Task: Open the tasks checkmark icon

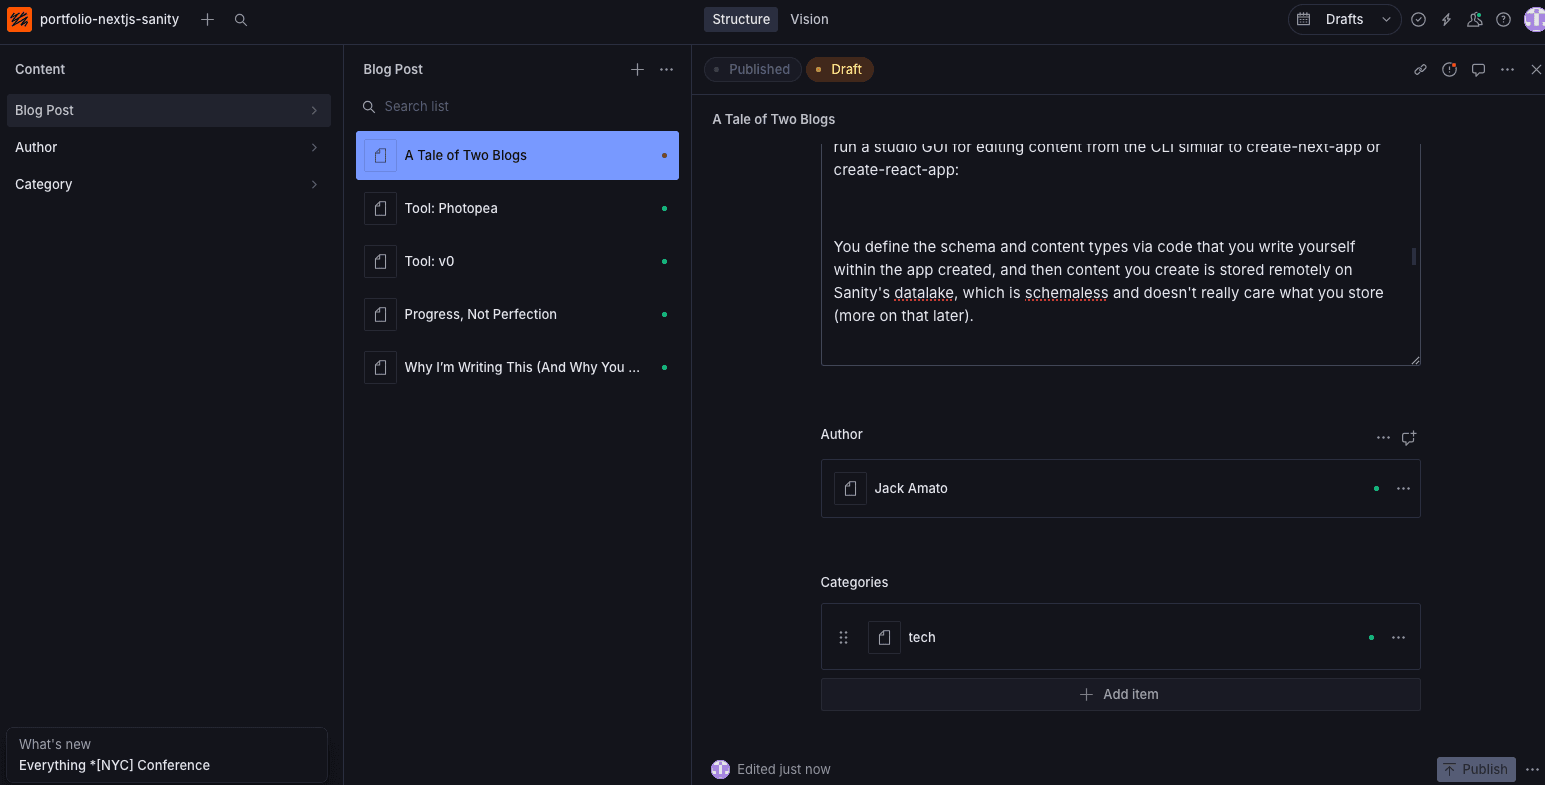Action: [x=1418, y=20]
